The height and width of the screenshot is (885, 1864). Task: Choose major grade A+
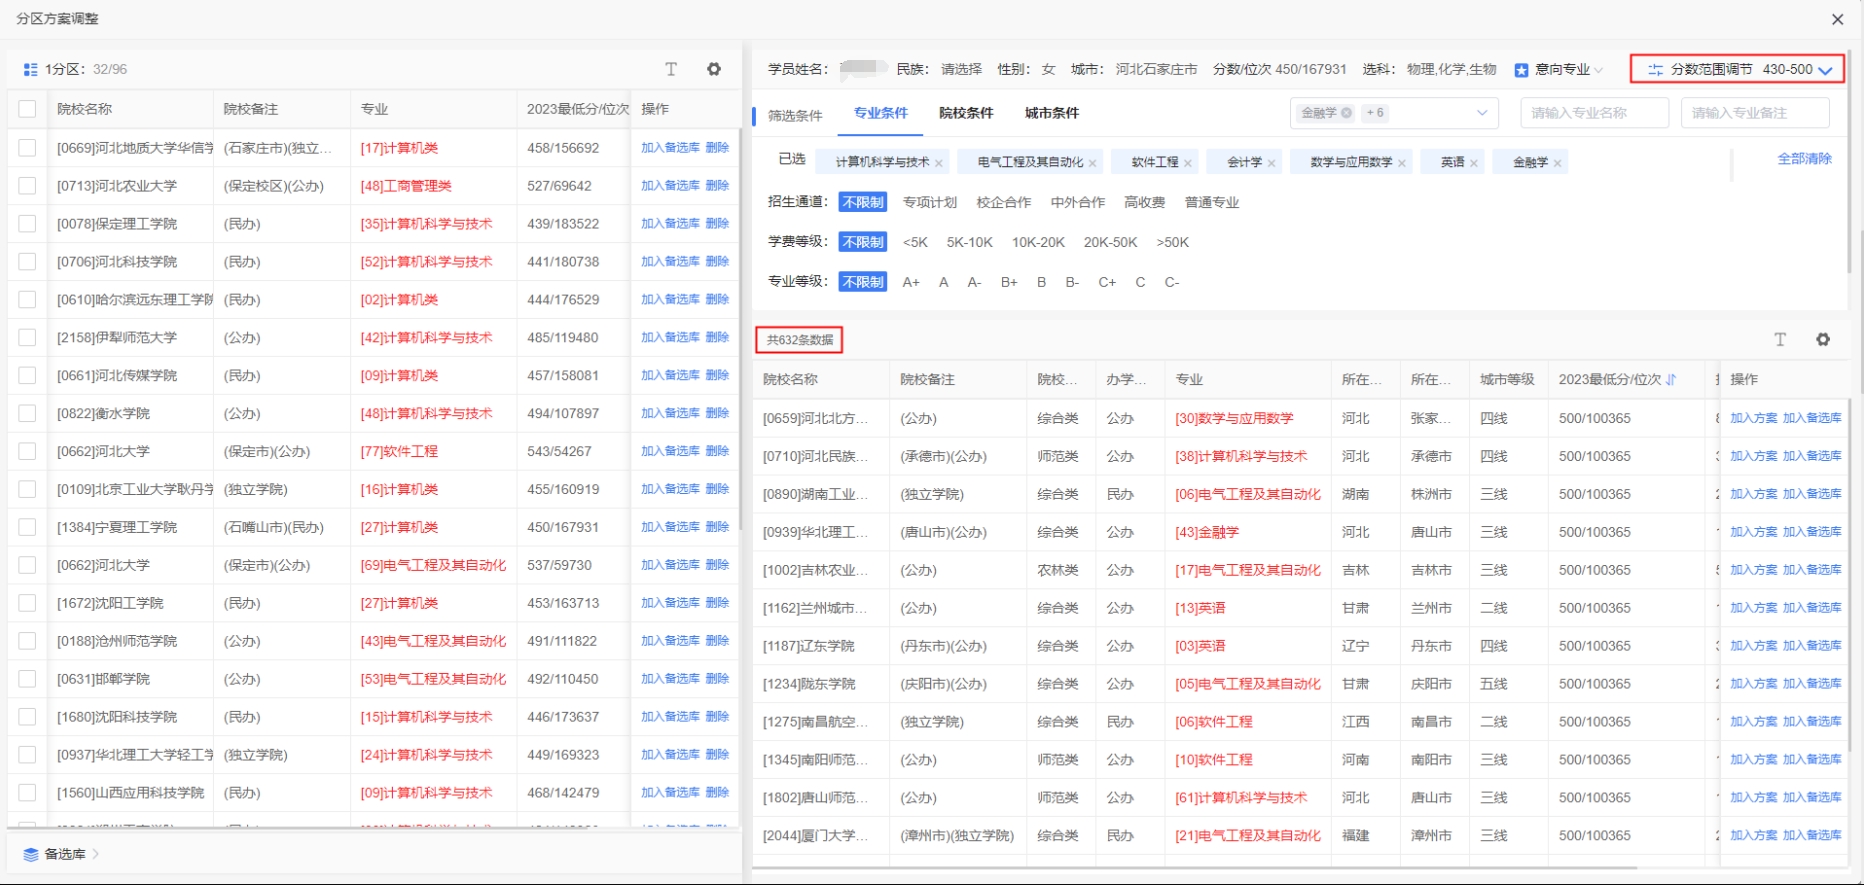click(911, 282)
